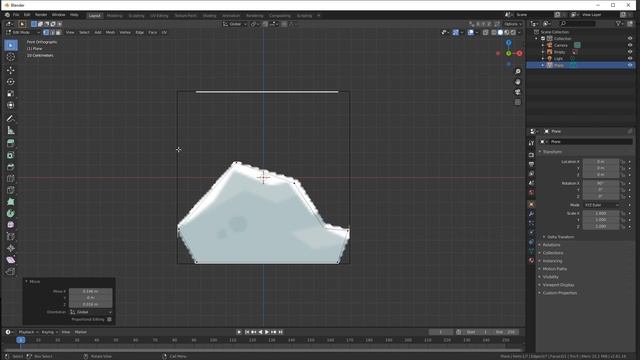The width and height of the screenshot is (640, 360).
Task: Switch to solid viewport shading mode
Action: pos(500,32)
